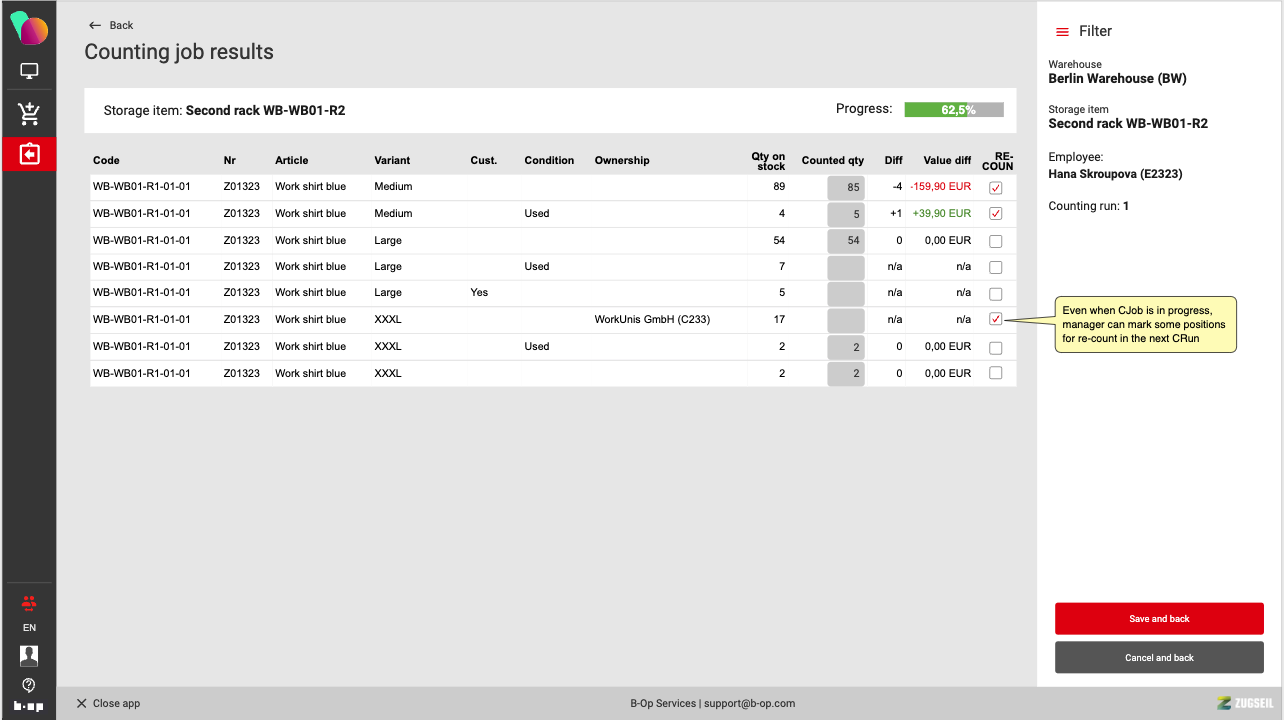Screen dimensions: 1284x720
Task: Open the EN language selector
Action: click(29, 628)
